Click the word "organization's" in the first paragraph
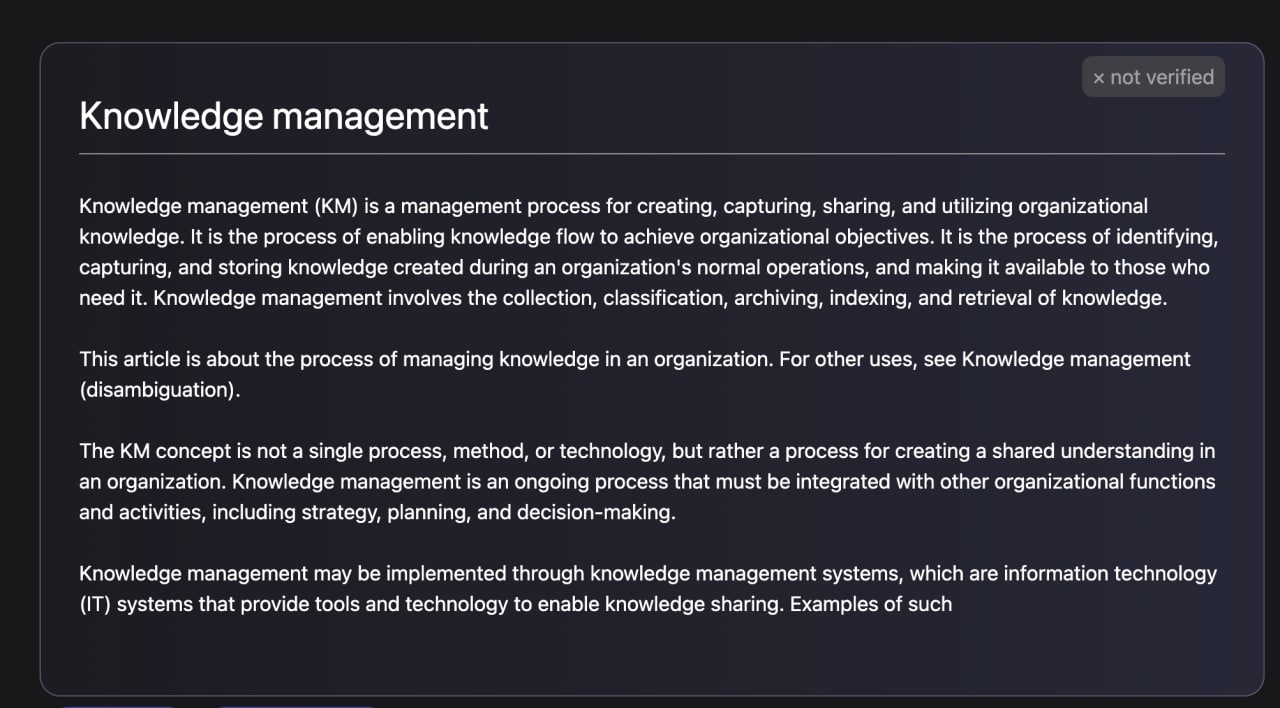 click(x=611, y=267)
